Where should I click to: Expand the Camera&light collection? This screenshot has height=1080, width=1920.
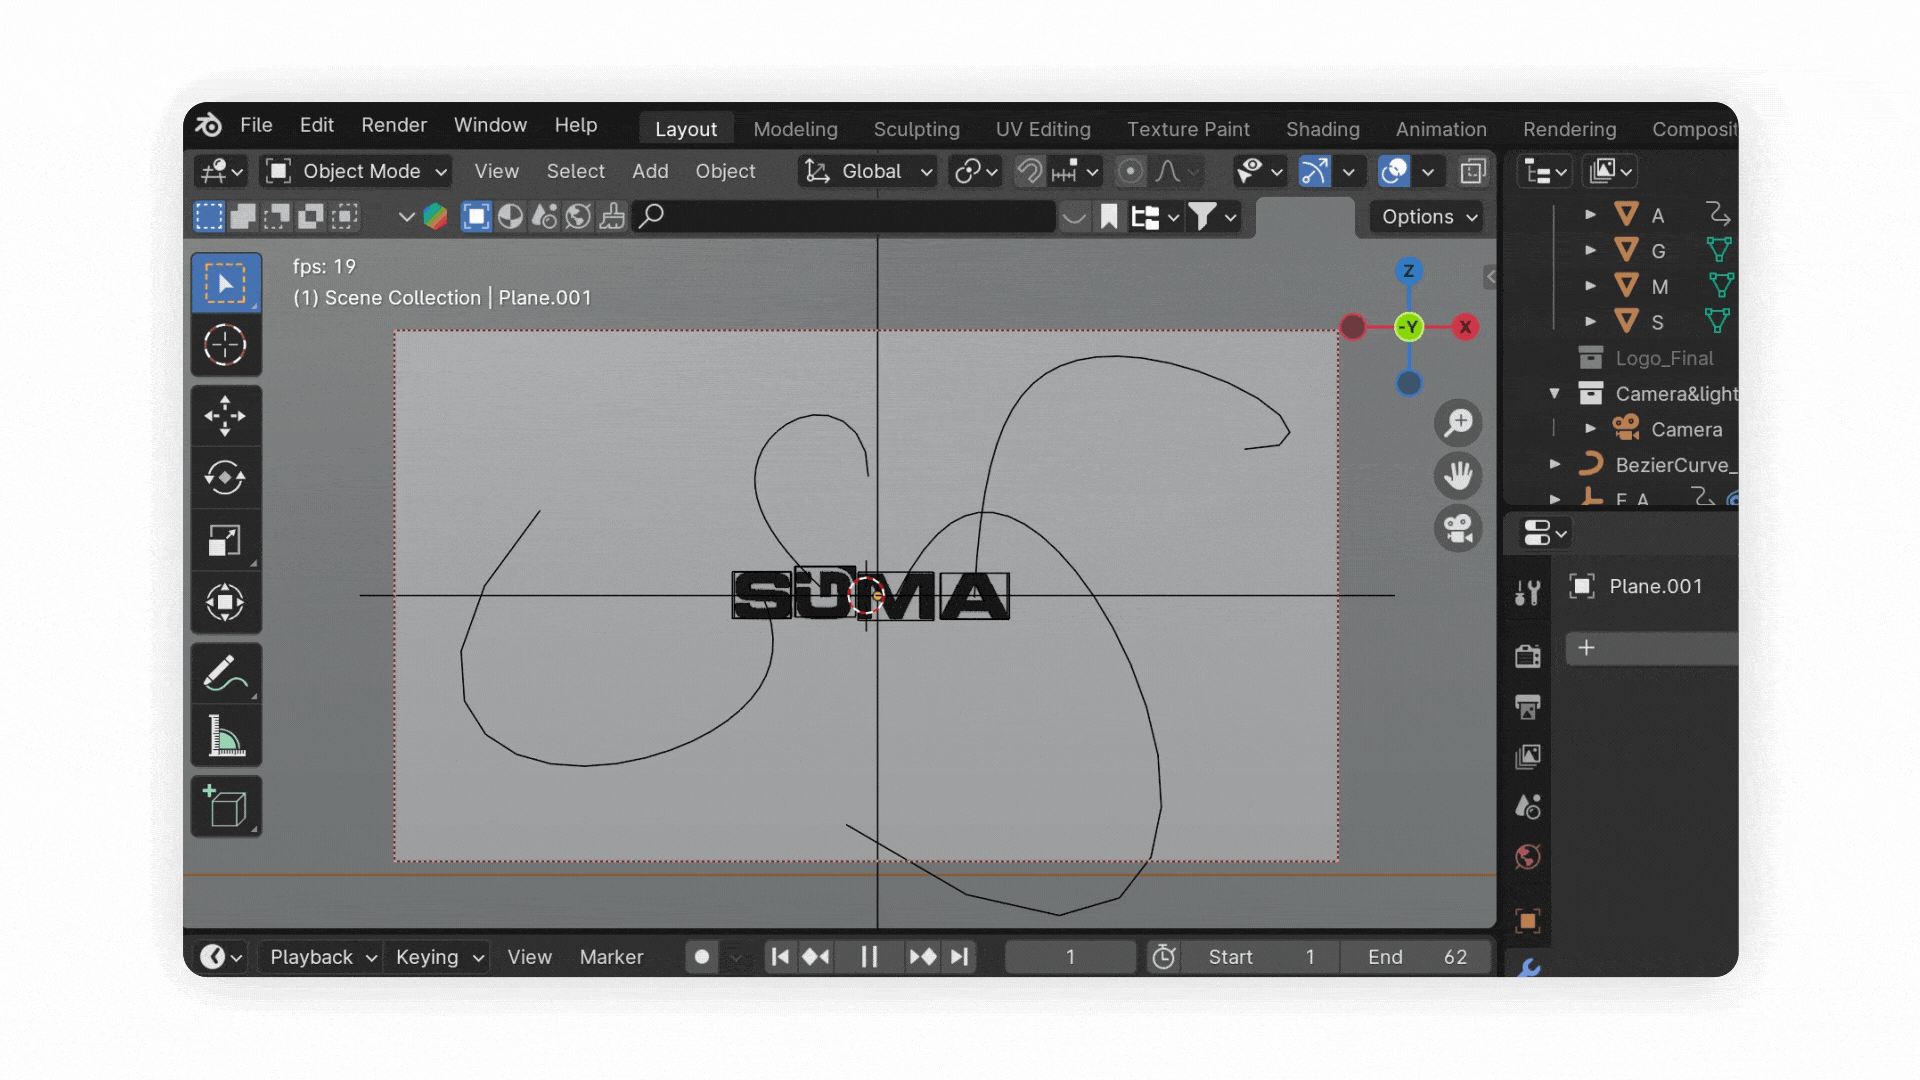1555,394
